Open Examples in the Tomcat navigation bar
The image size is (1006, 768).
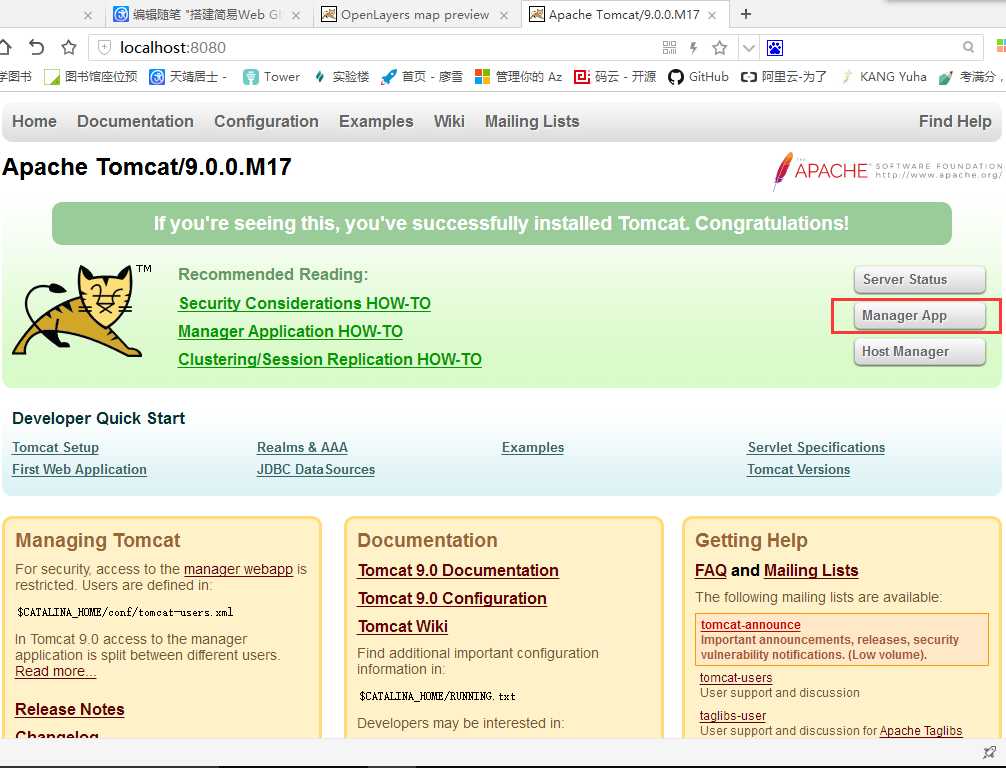376,121
